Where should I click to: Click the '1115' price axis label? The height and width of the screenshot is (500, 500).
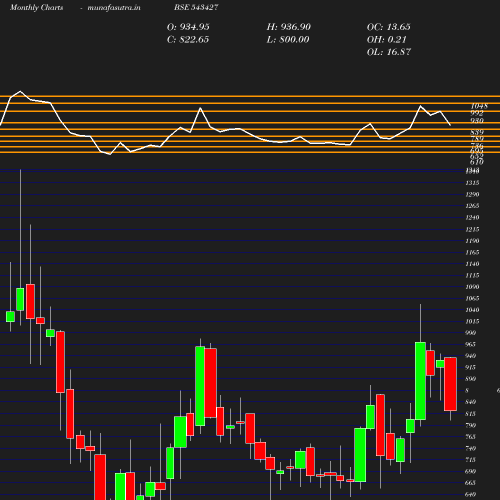click(x=472, y=275)
